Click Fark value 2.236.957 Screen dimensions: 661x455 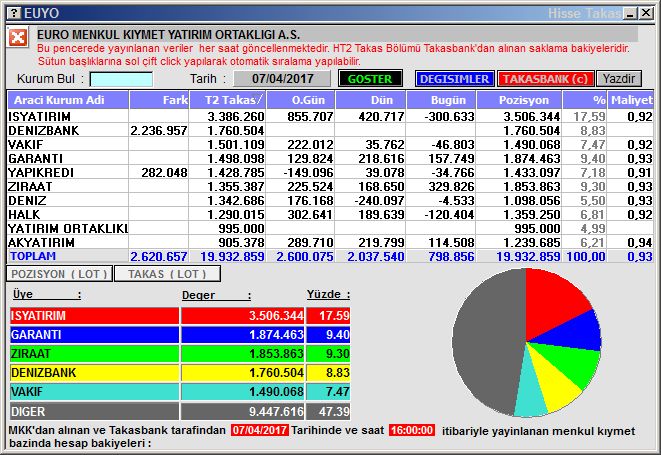[159, 131]
